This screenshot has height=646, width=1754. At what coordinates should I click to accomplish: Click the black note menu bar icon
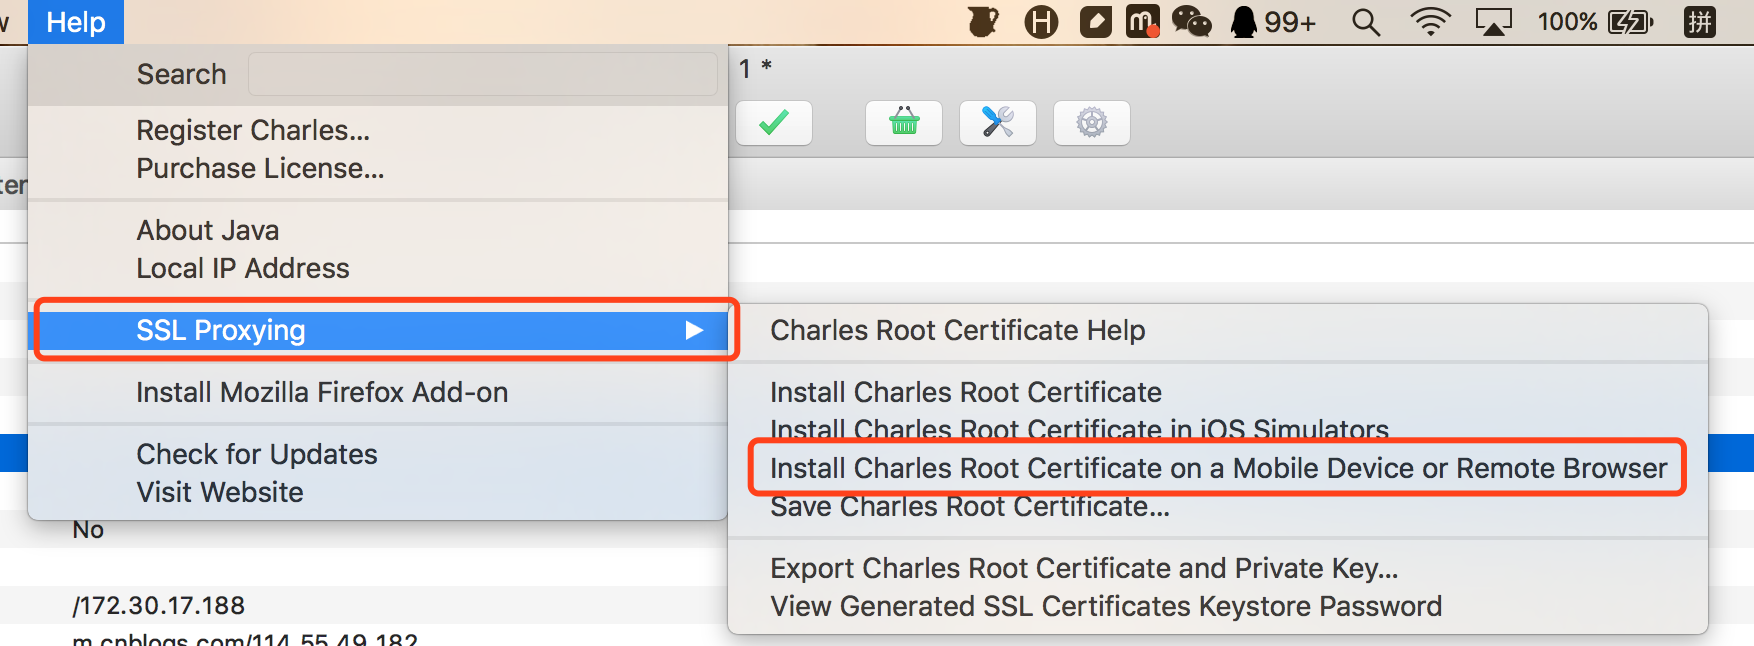pyautogui.click(x=1096, y=22)
